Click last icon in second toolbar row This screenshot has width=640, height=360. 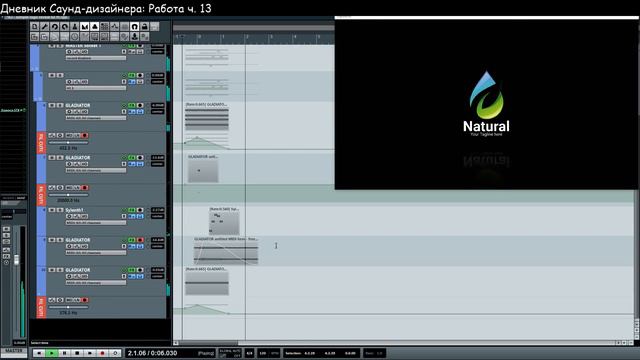tap(144, 37)
